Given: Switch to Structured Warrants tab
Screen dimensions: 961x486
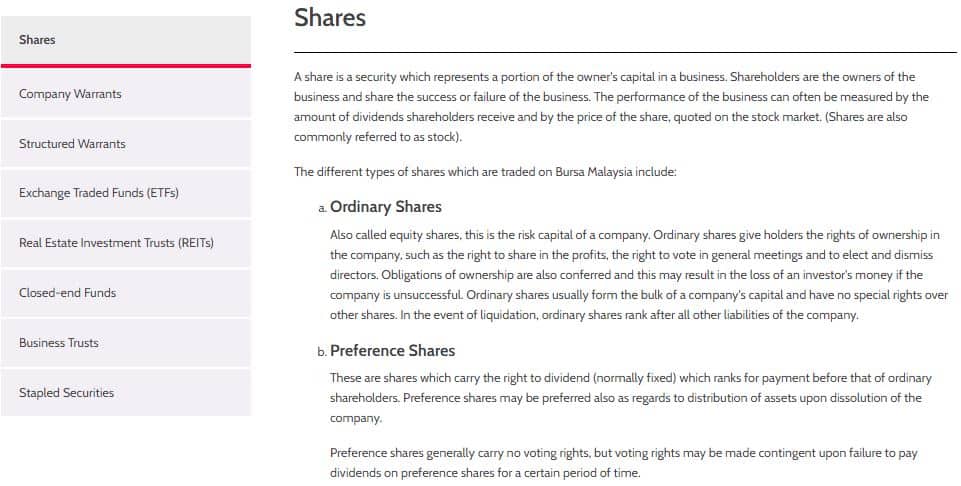Looking at the screenshot, I should pyautogui.click(x=126, y=143).
